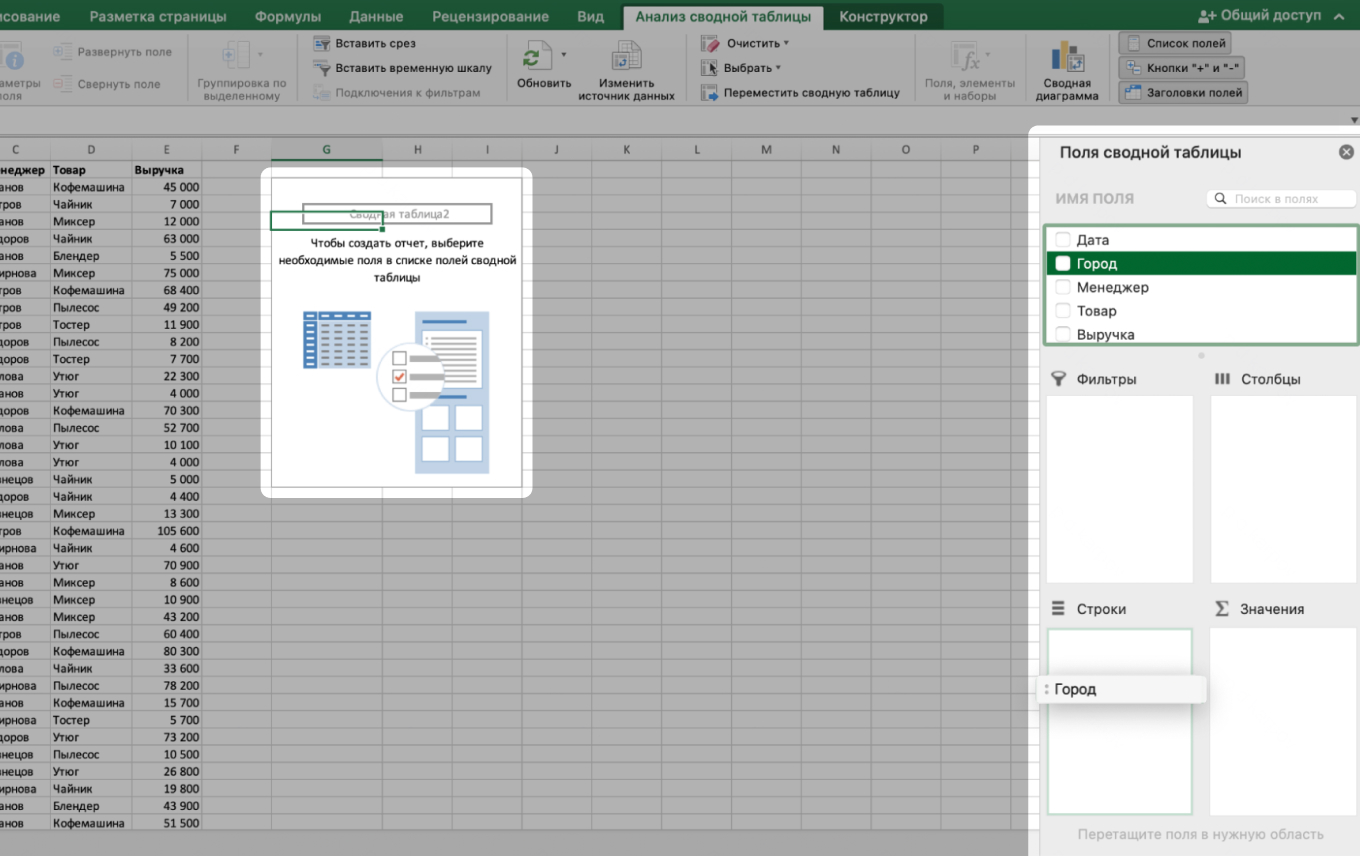Select column header P

[x=975, y=150]
